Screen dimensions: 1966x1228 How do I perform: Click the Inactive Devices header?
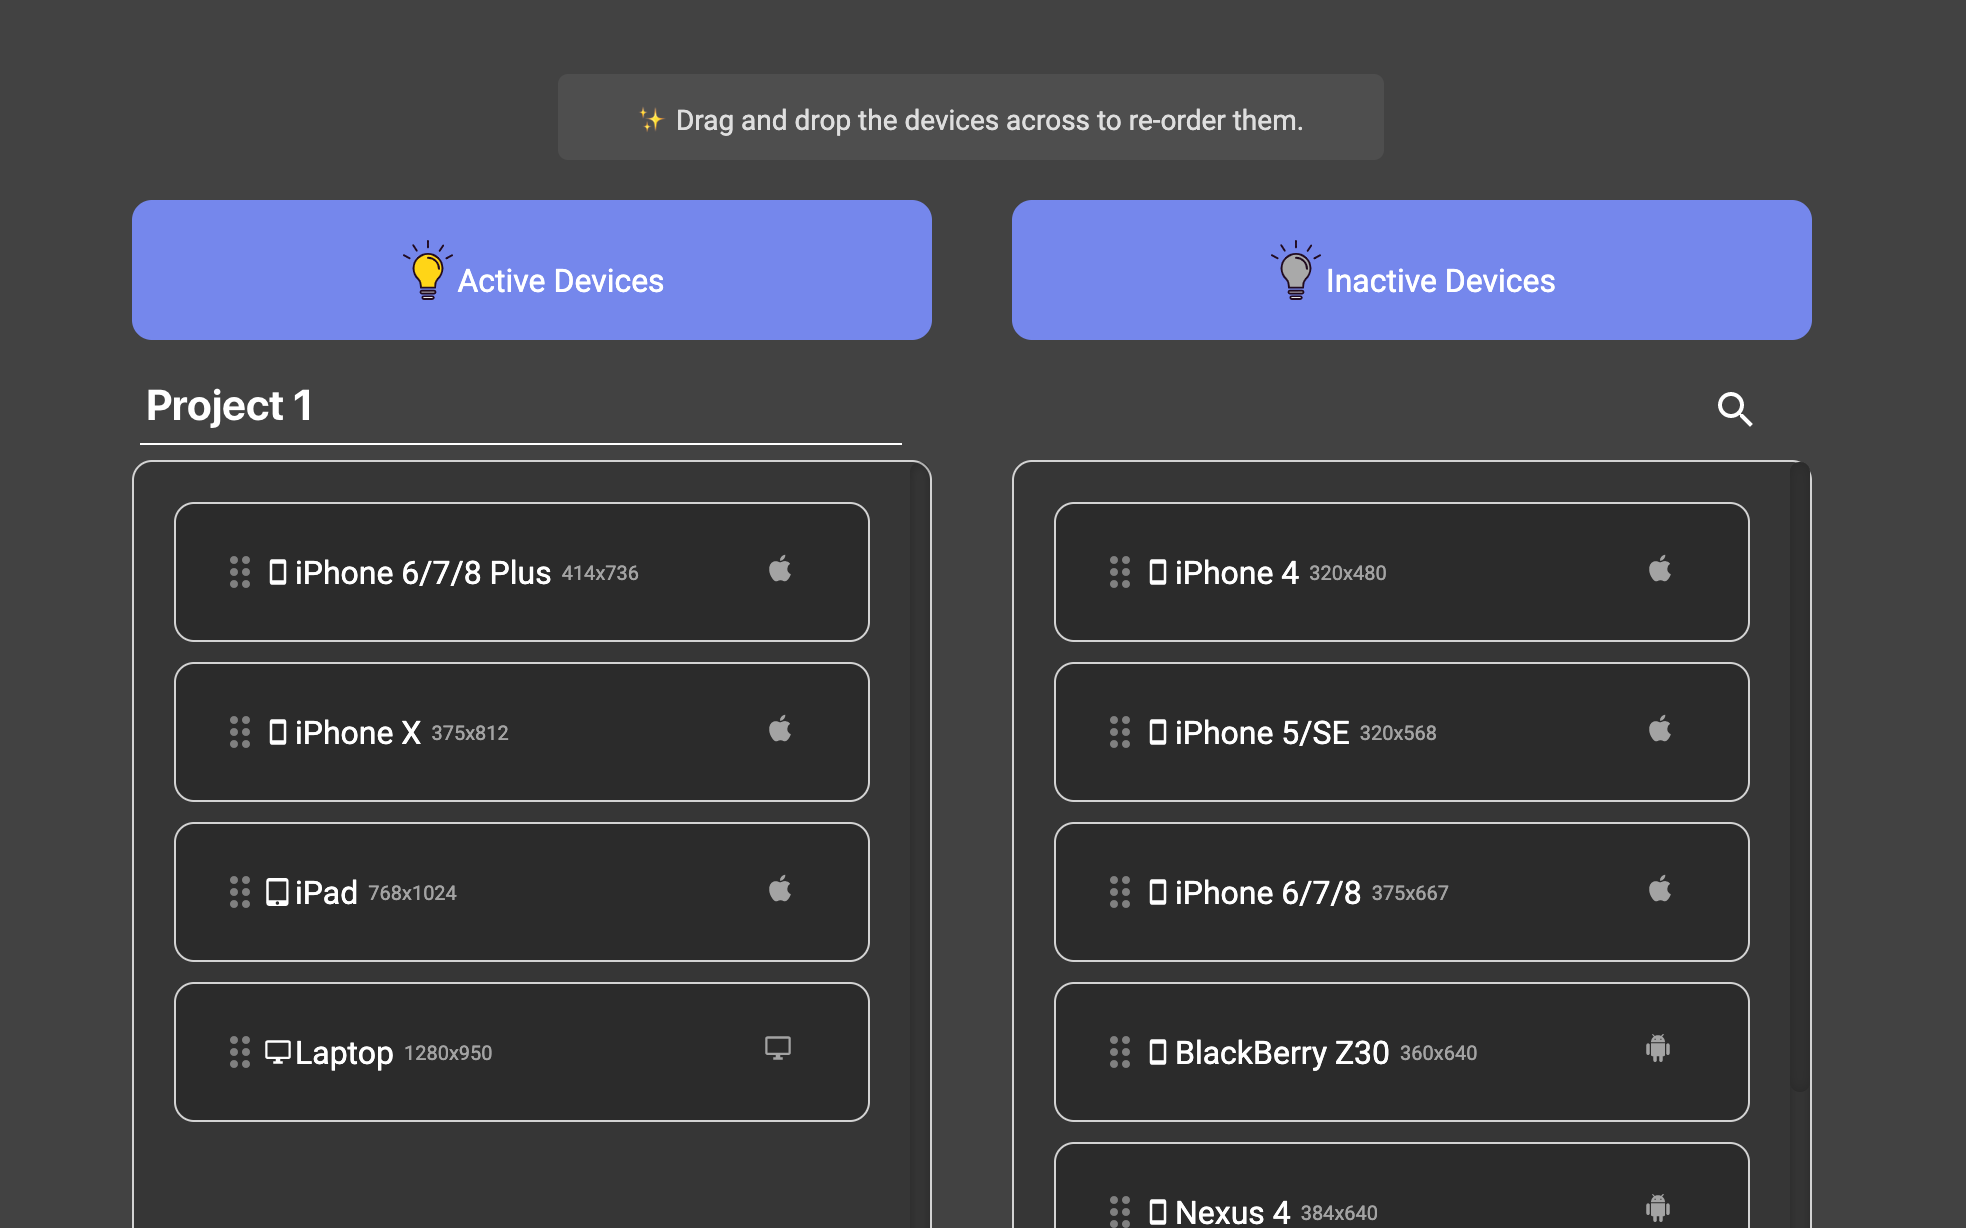click(x=1412, y=270)
